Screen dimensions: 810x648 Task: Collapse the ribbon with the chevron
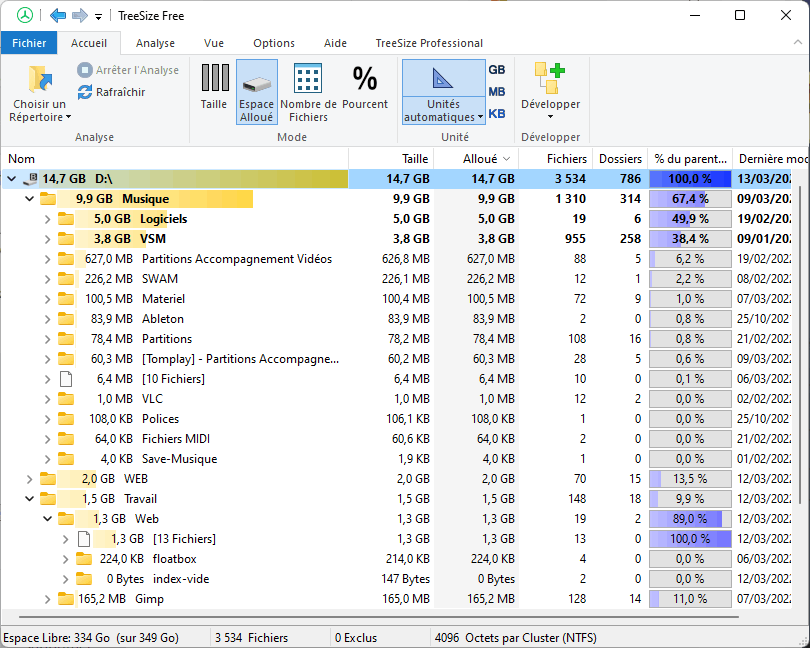coord(798,43)
